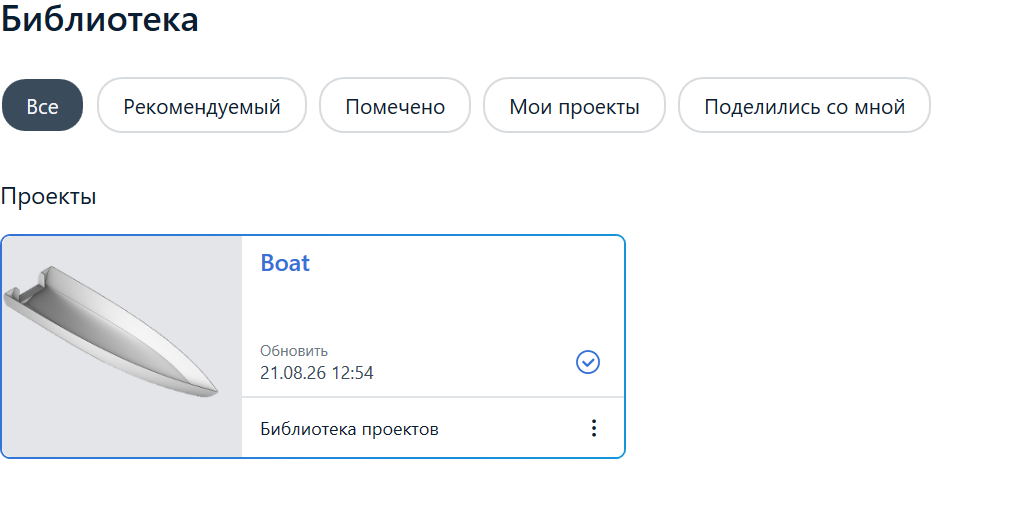This screenshot has width=1024, height=525.
Task: Show Мои проекты tab
Action: [x=574, y=106]
